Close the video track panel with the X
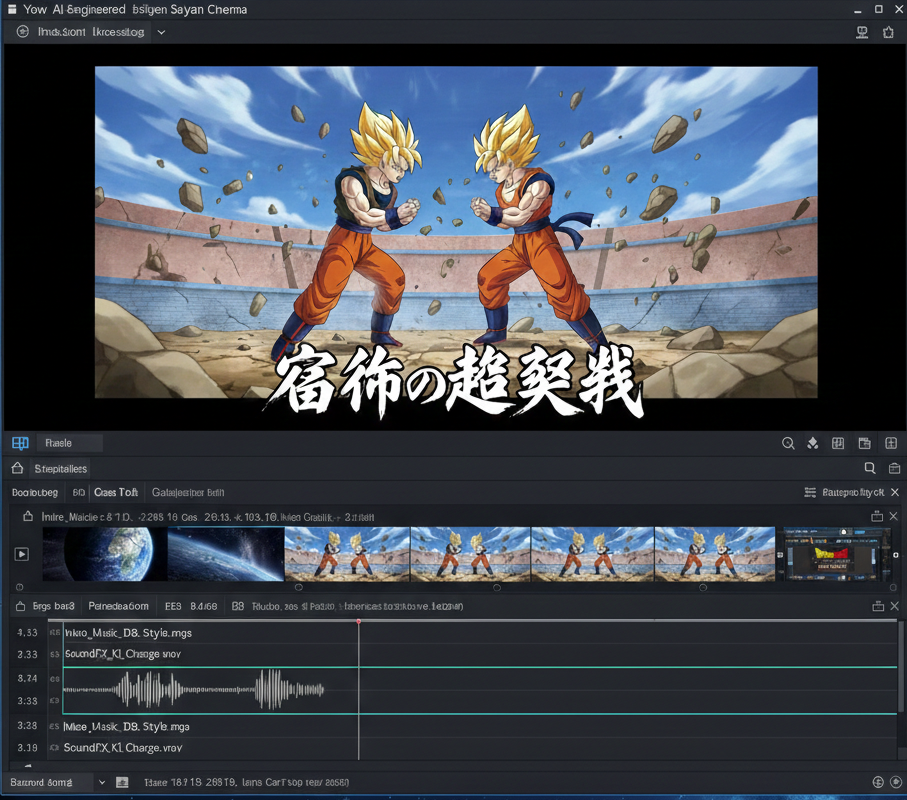This screenshot has height=800, width=907. coord(894,516)
